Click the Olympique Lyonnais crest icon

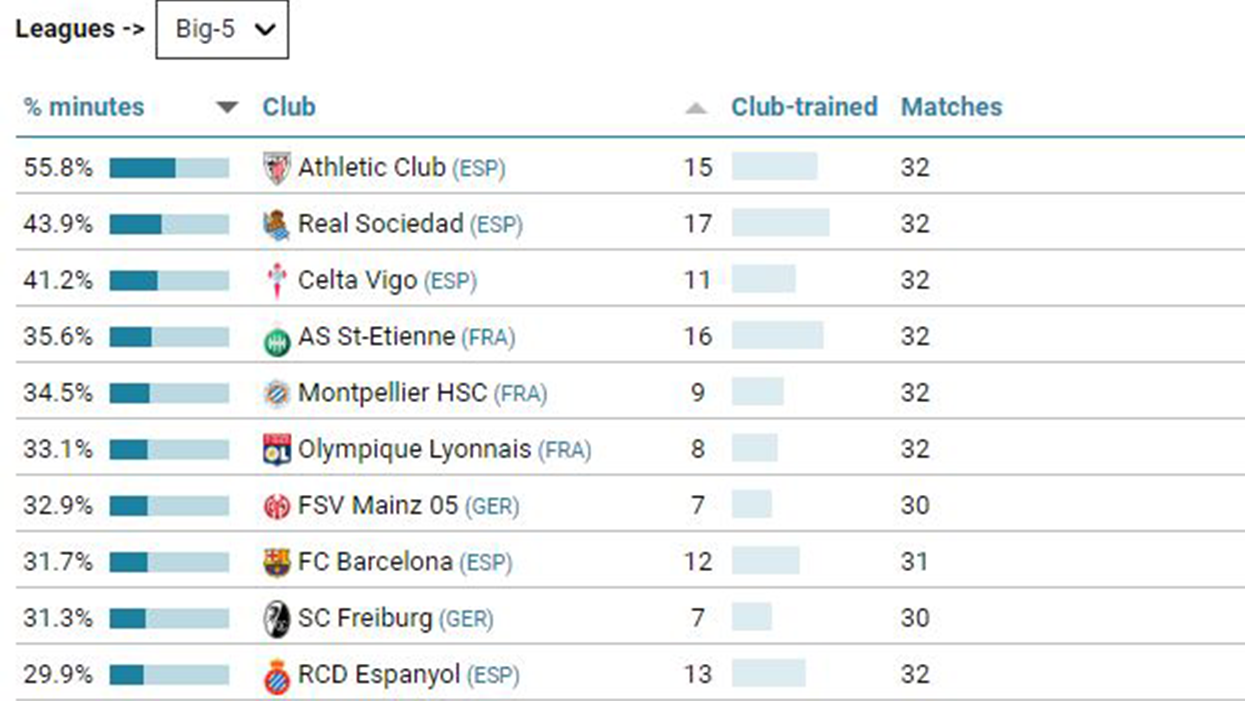tap(276, 450)
